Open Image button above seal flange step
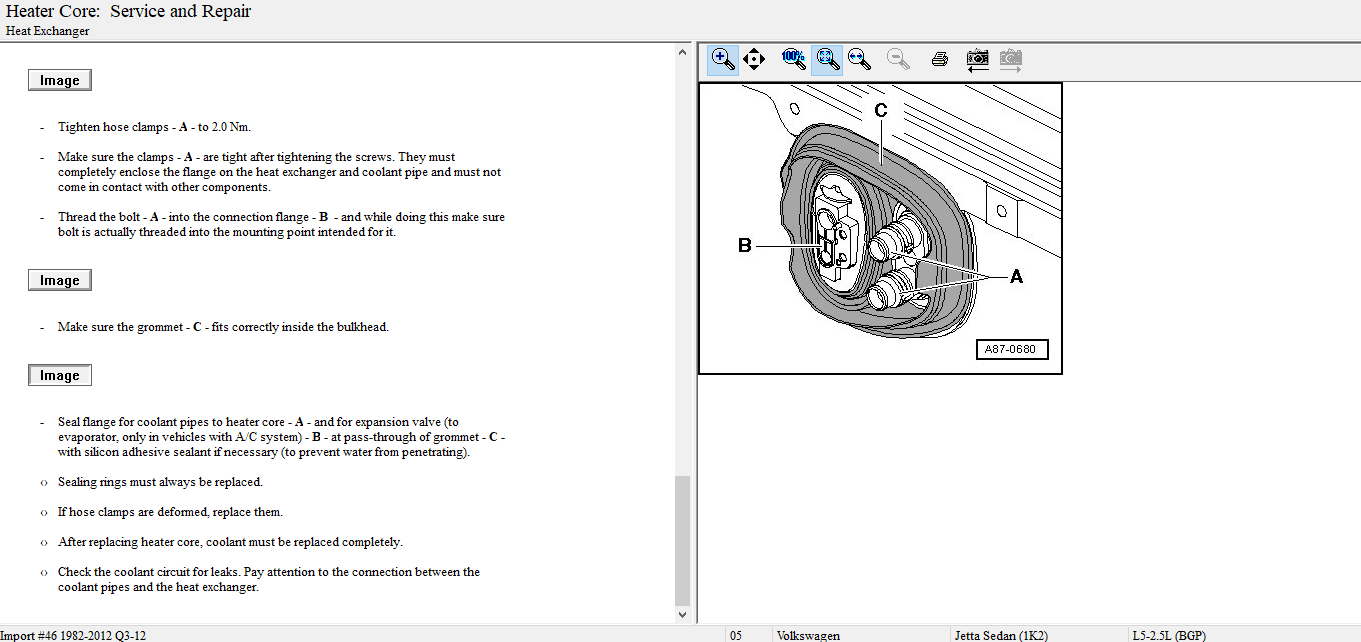 [x=60, y=376]
